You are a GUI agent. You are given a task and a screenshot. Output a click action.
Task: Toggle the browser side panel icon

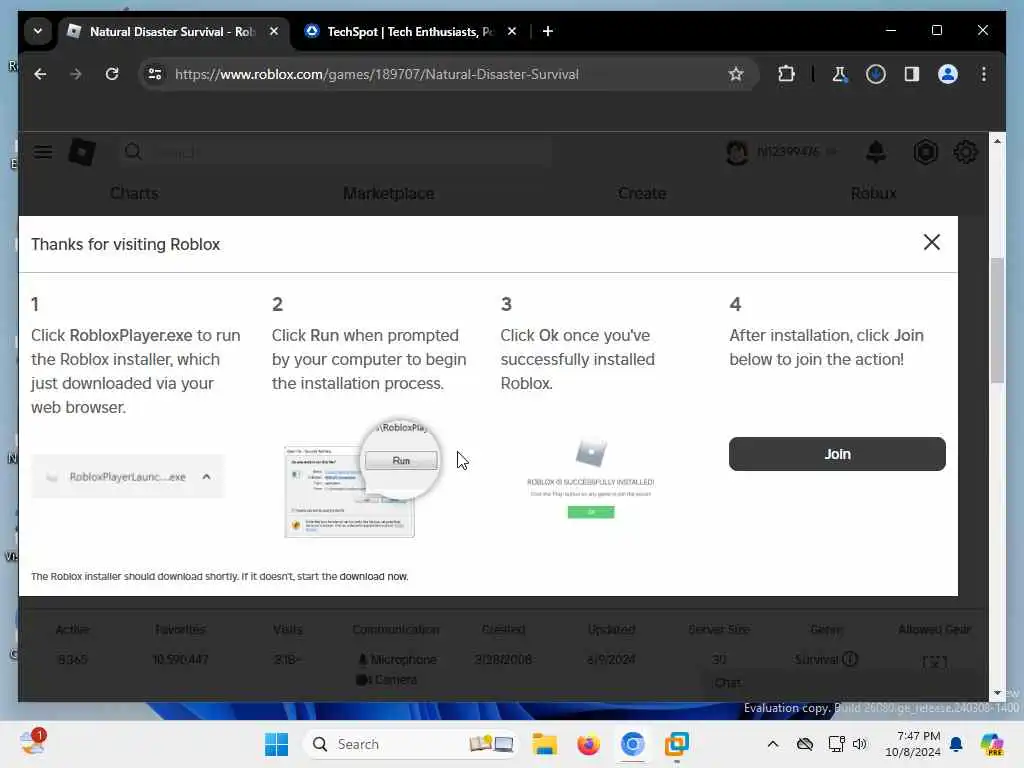click(x=912, y=74)
